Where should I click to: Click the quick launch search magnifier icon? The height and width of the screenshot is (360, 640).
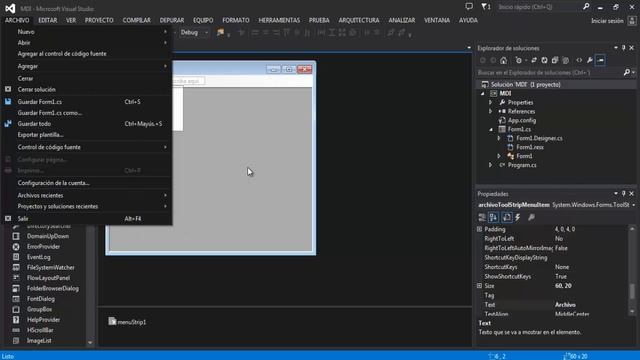pyautogui.click(x=586, y=7)
